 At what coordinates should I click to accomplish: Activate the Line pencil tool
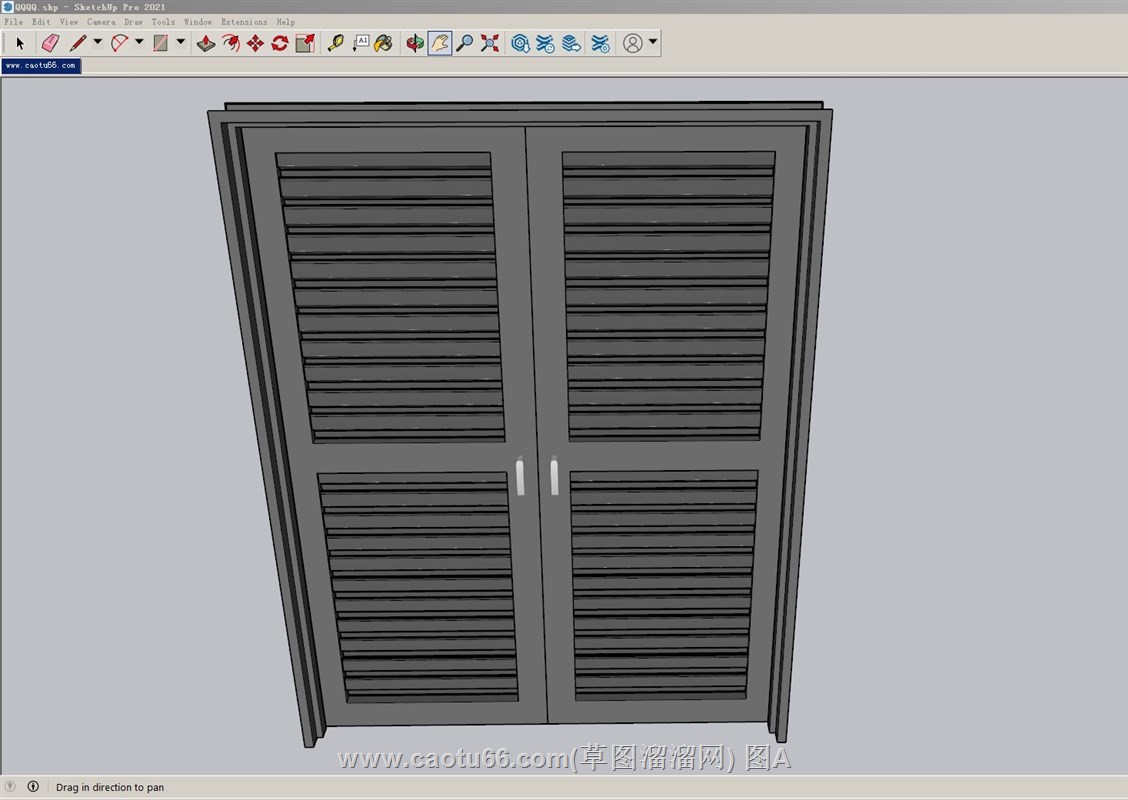click(78, 43)
